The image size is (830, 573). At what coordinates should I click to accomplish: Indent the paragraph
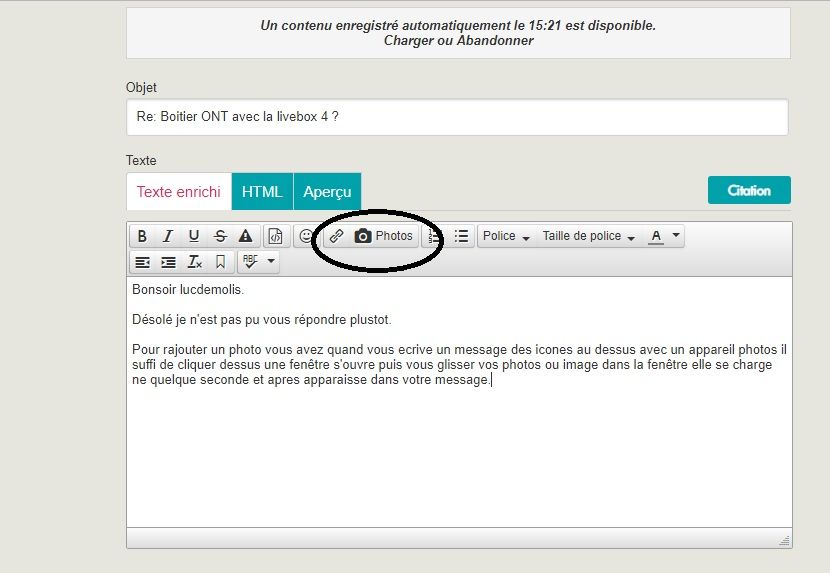pyautogui.click(x=168, y=262)
